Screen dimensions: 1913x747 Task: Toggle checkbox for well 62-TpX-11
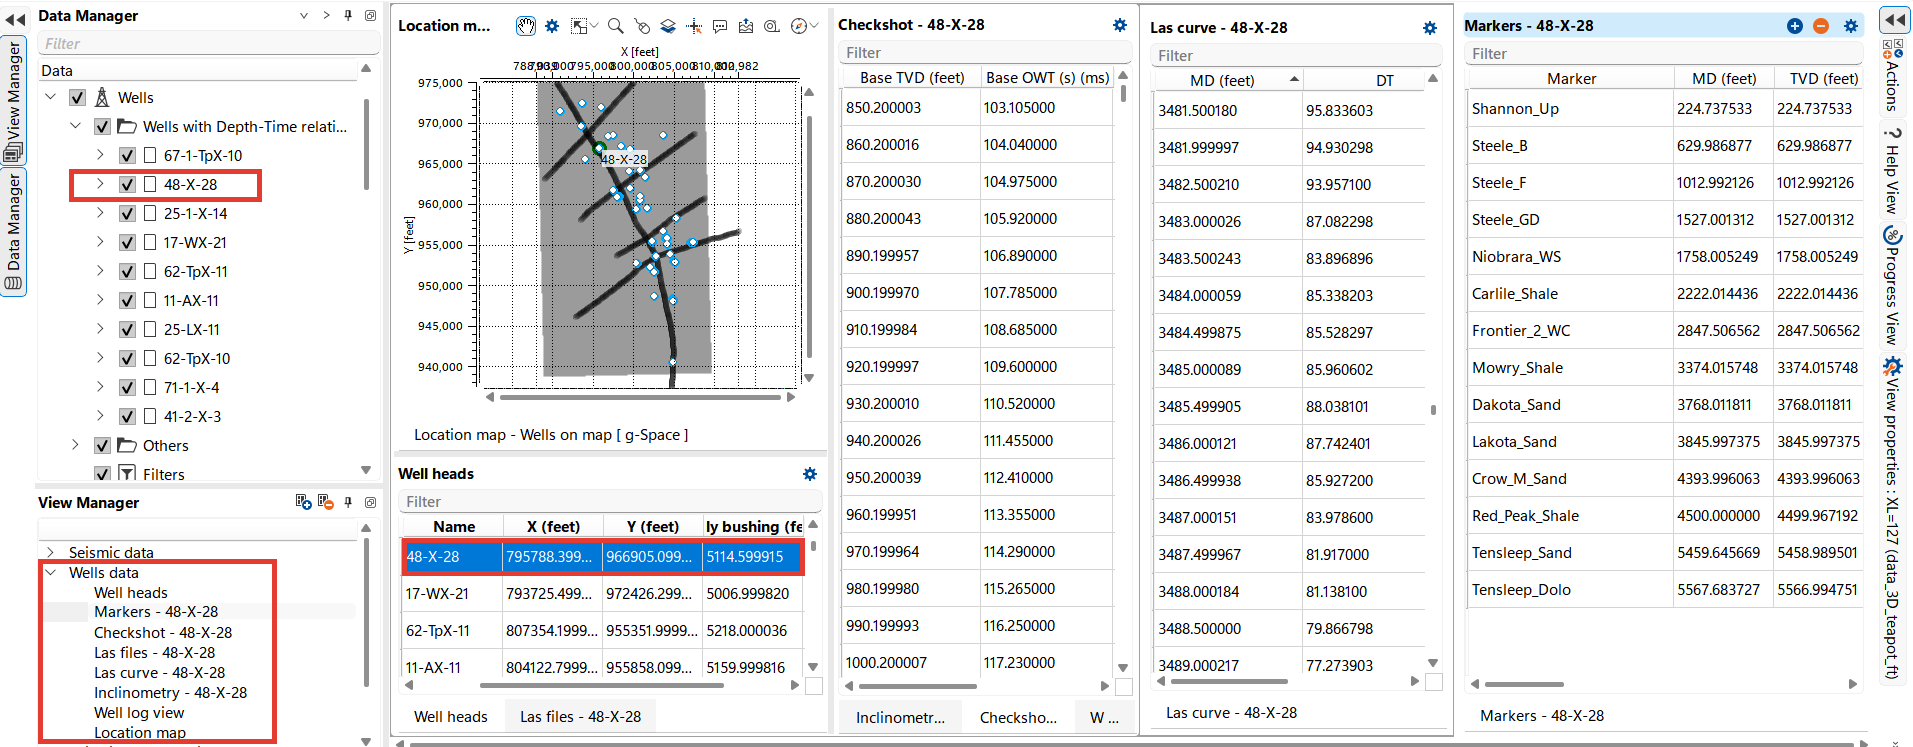coord(127,271)
